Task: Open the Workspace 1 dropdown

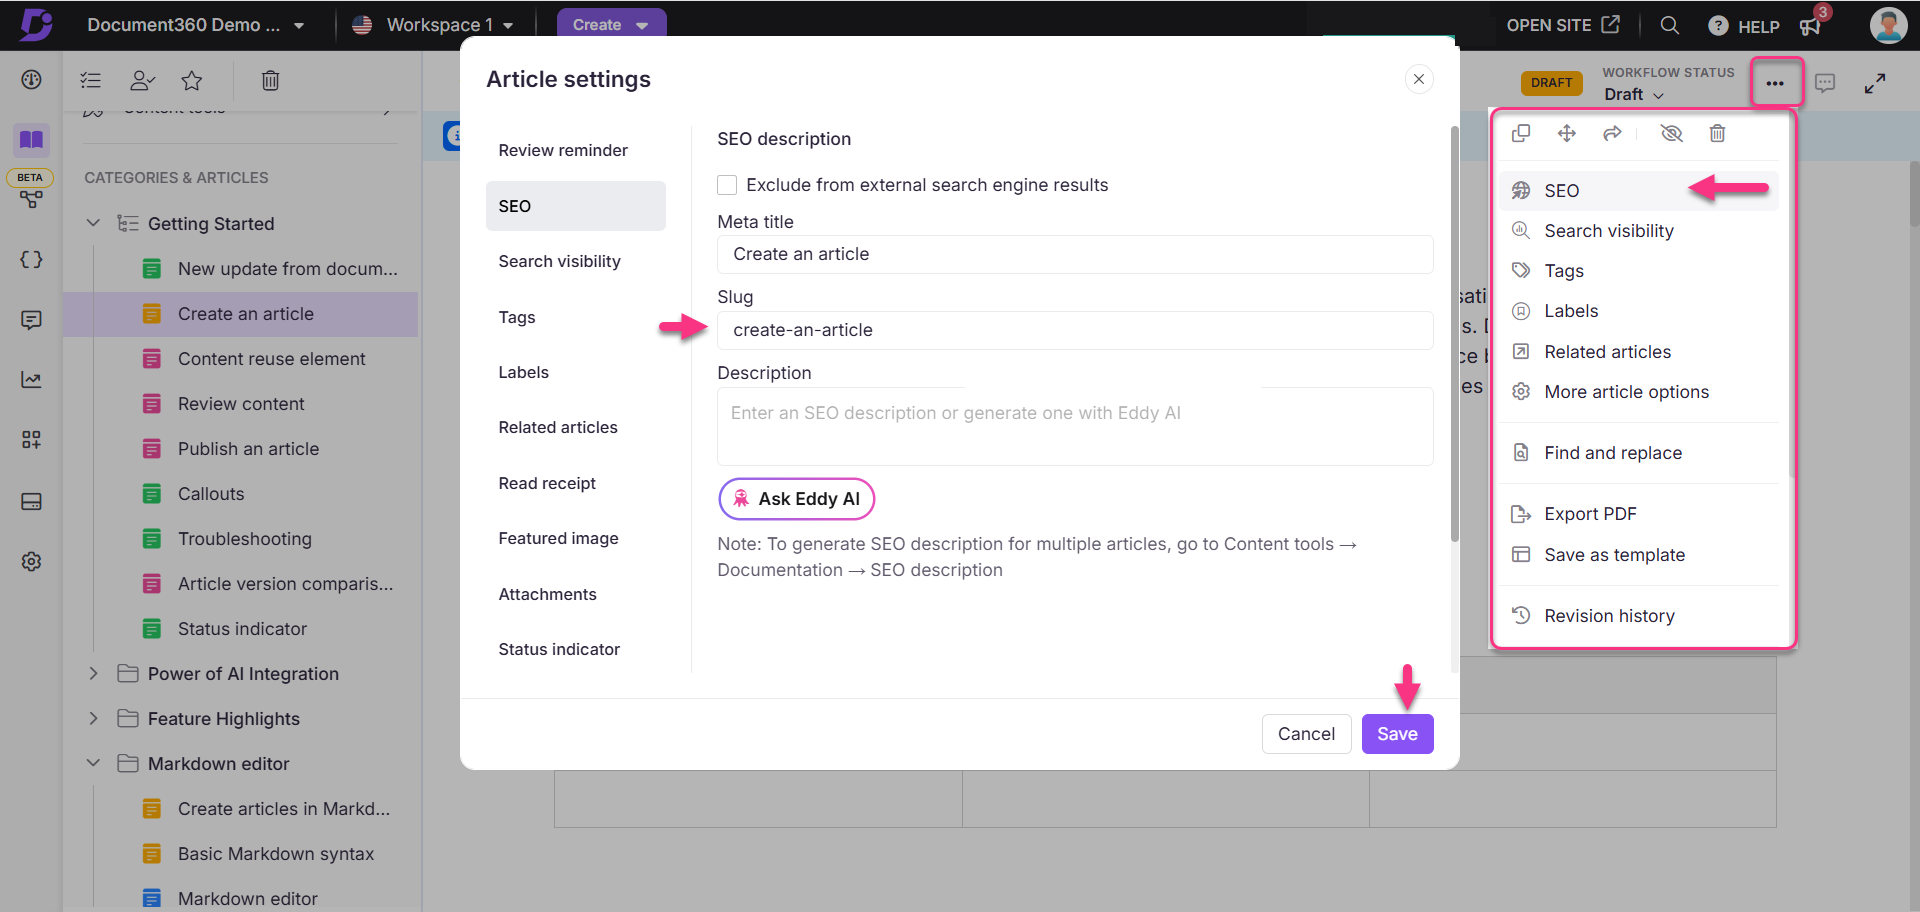Action: point(433,25)
